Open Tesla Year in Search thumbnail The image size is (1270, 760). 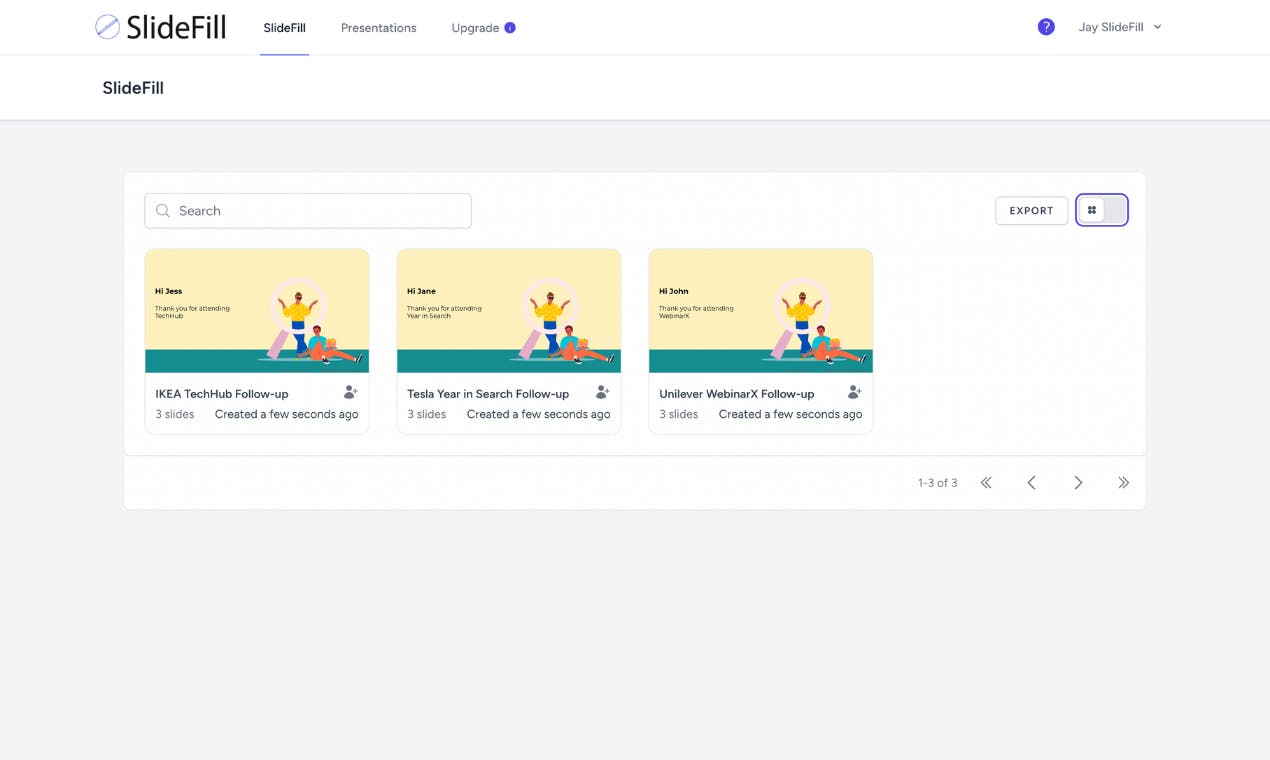coord(509,311)
